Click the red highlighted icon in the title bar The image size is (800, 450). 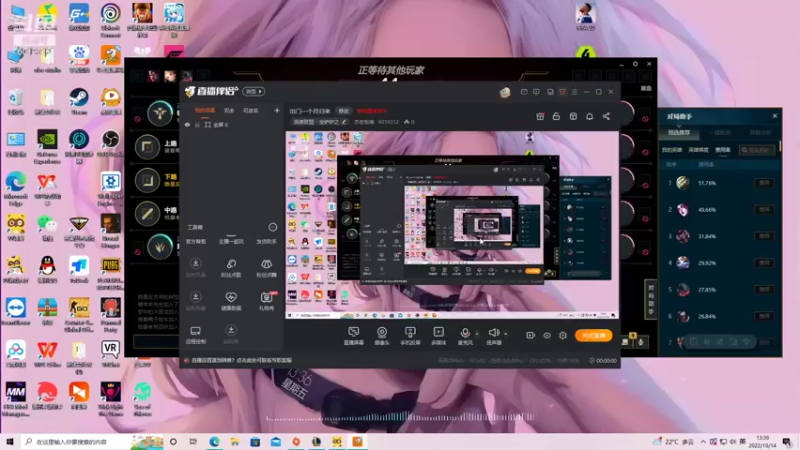tap(562, 92)
